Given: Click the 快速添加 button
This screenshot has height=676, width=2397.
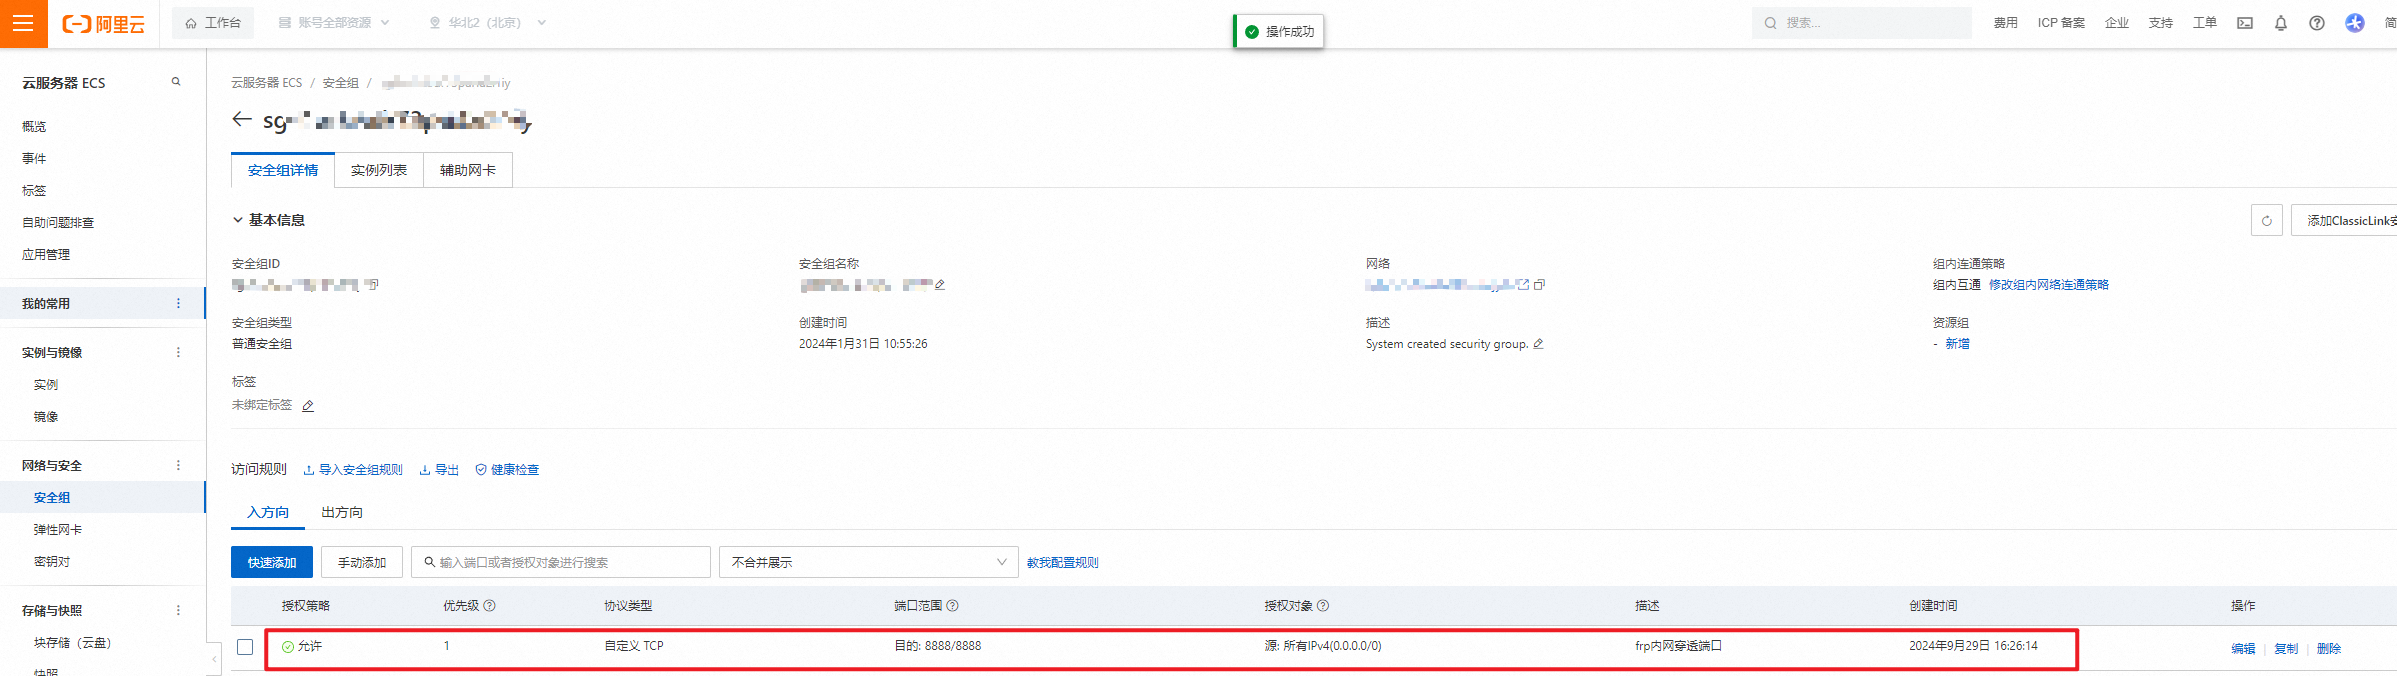Looking at the screenshot, I should pos(271,562).
